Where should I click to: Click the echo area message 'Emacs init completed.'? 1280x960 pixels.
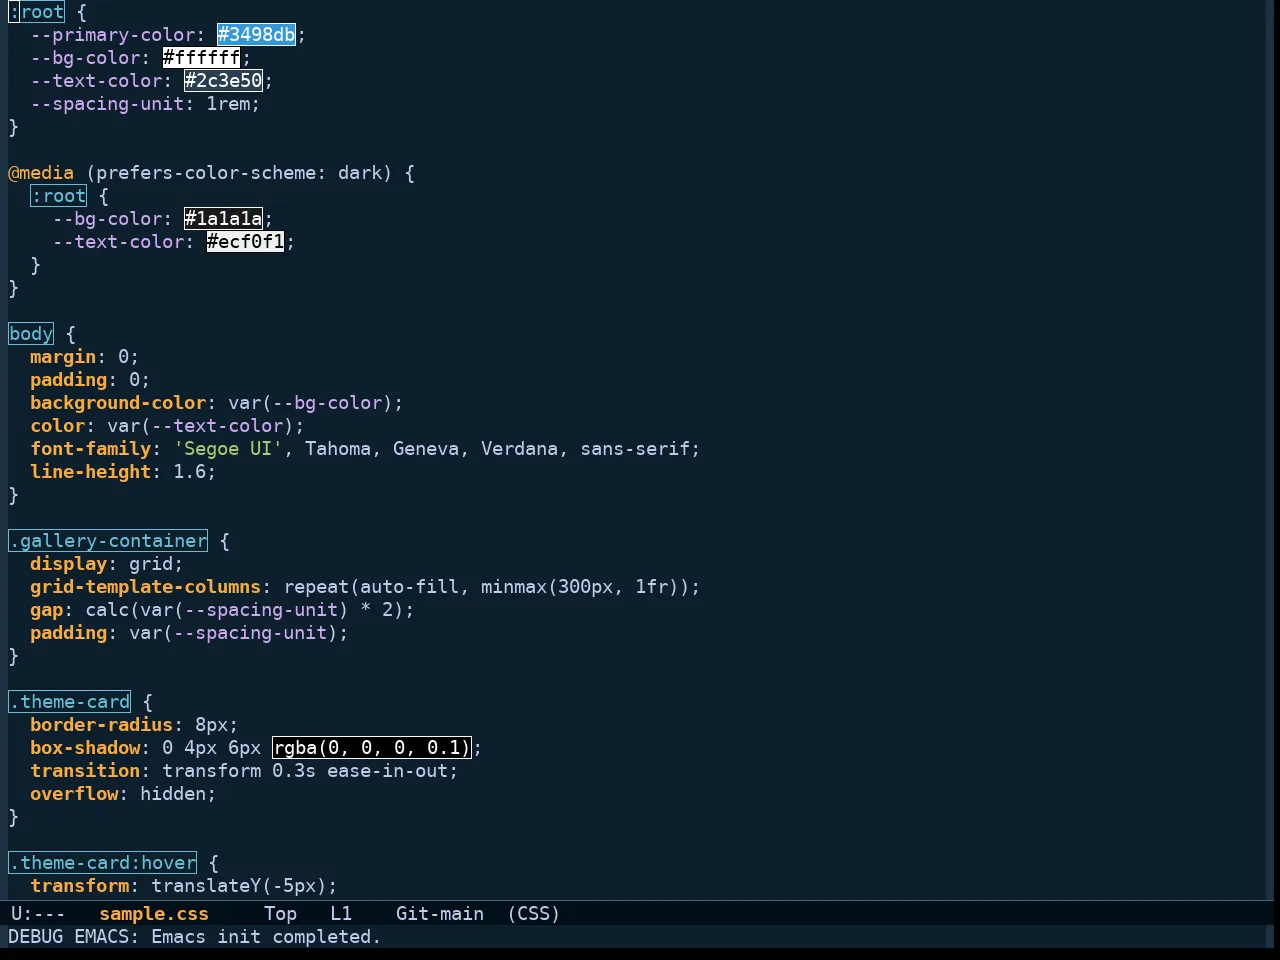click(266, 937)
